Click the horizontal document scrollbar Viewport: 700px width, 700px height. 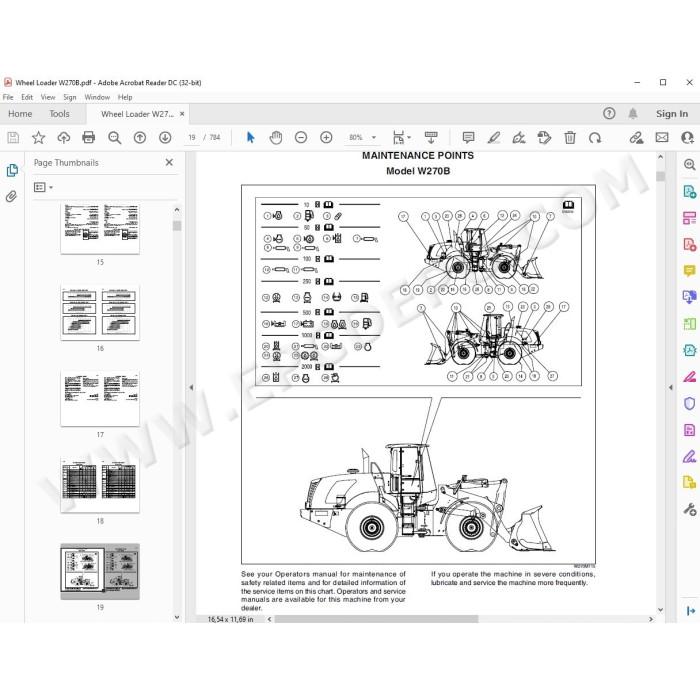[376, 619]
